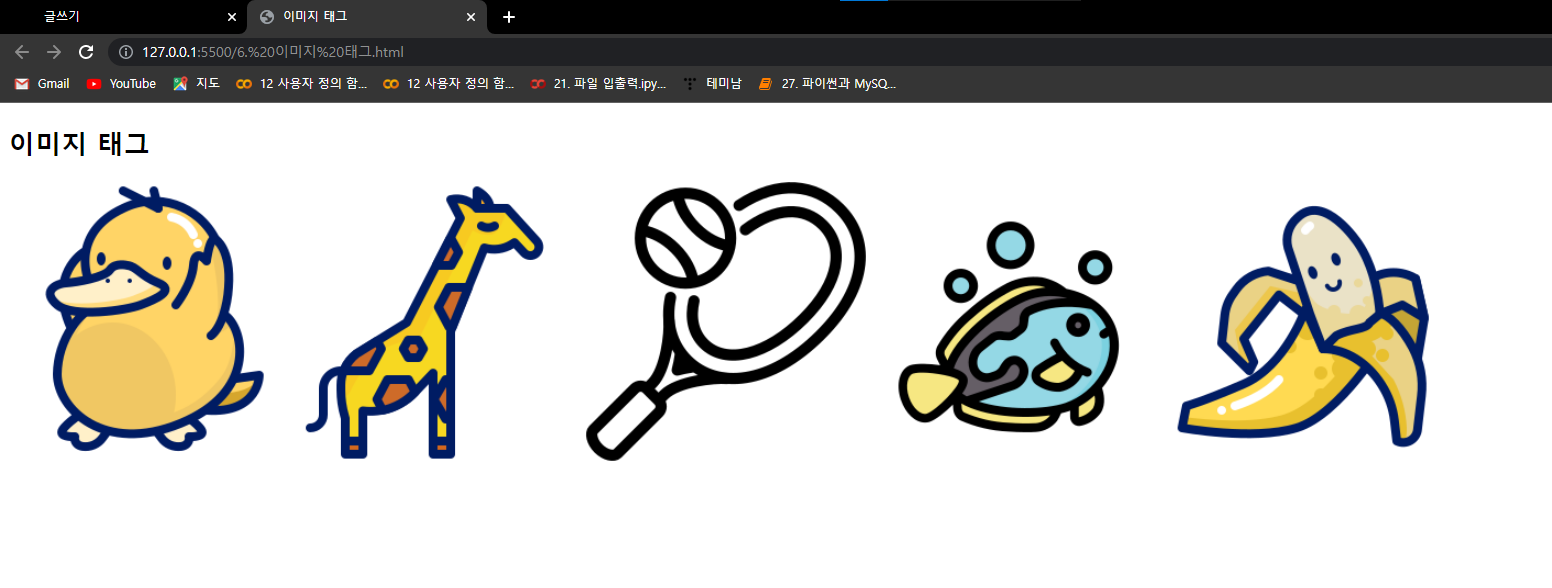The height and width of the screenshot is (588, 1552).
Task: Click the blue fish image
Action: point(1009,328)
